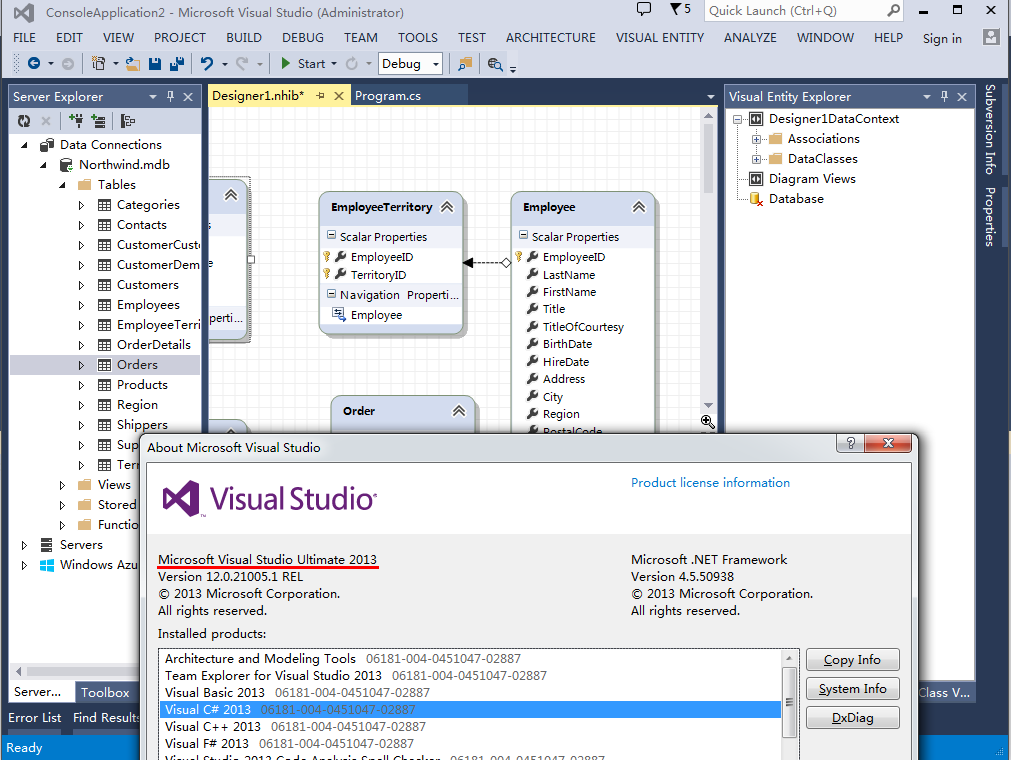Image resolution: width=1011 pixels, height=760 pixels.
Task: Expand the Categories table node
Action: (81, 205)
